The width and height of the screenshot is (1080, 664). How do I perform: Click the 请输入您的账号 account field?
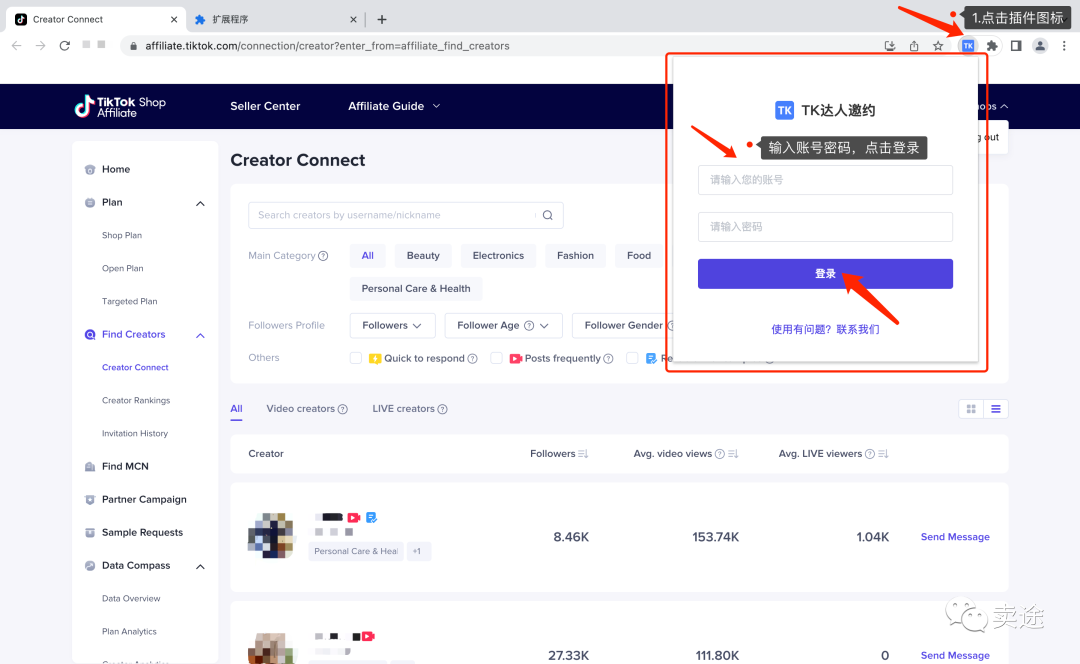[x=825, y=180]
